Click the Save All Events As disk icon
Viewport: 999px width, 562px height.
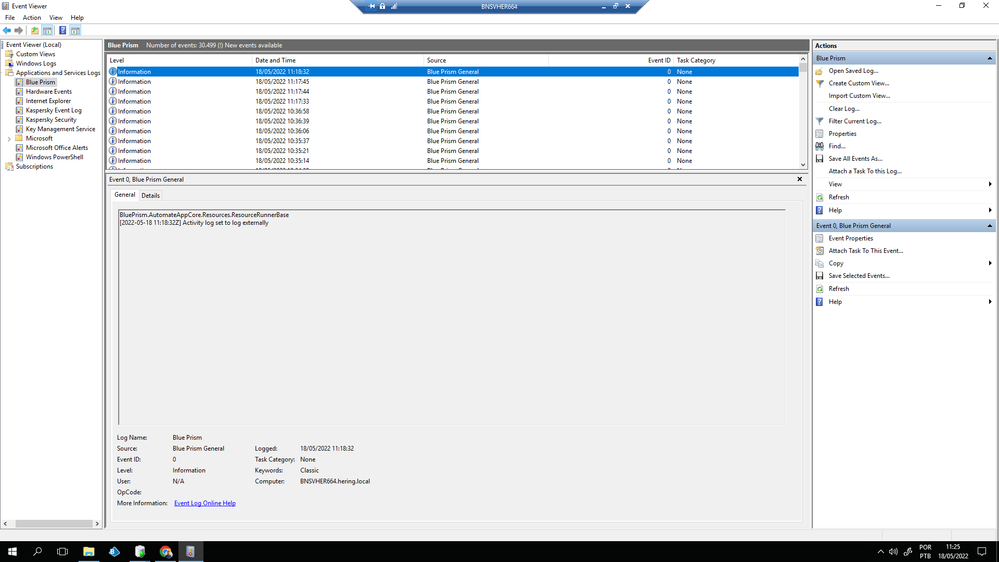(820, 159)
